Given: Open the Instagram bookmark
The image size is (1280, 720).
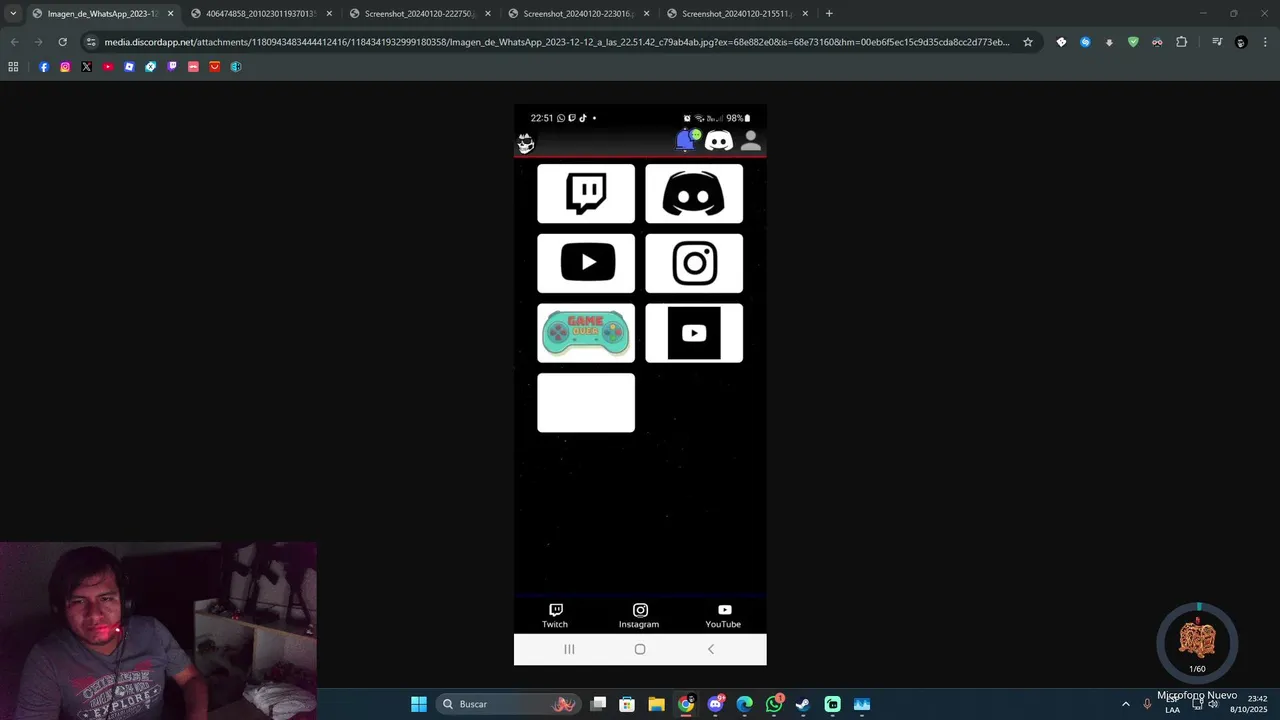Looking at the screenshot, I should 65,67.
